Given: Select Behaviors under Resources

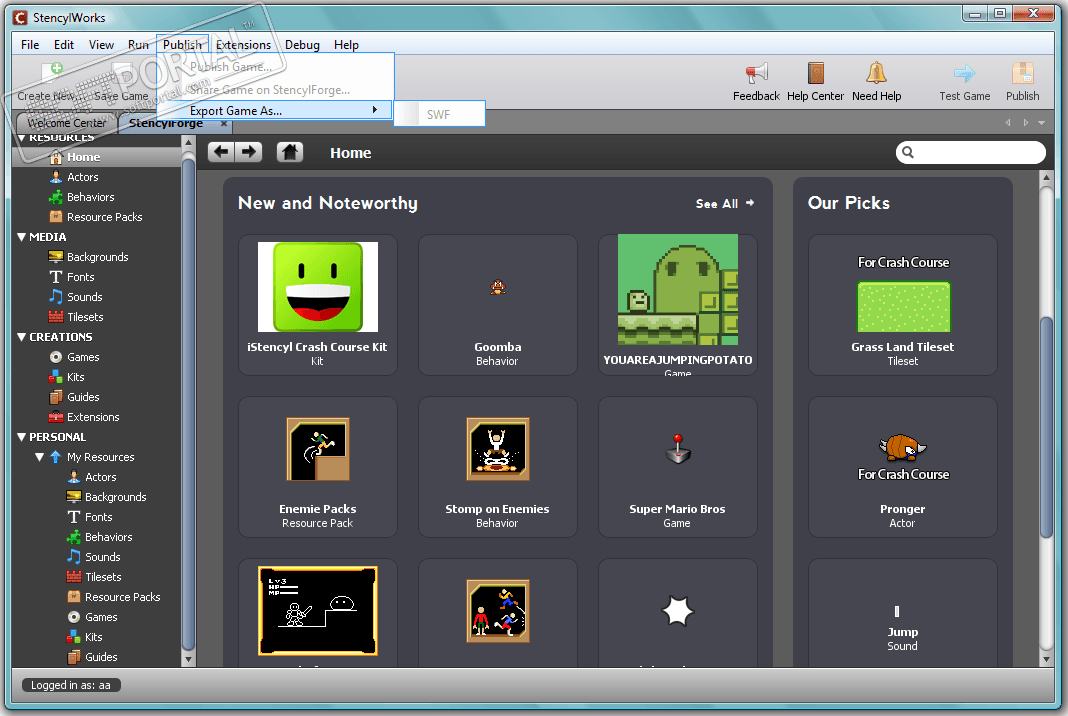Looking at the screenshot, I should click(90, 197).
